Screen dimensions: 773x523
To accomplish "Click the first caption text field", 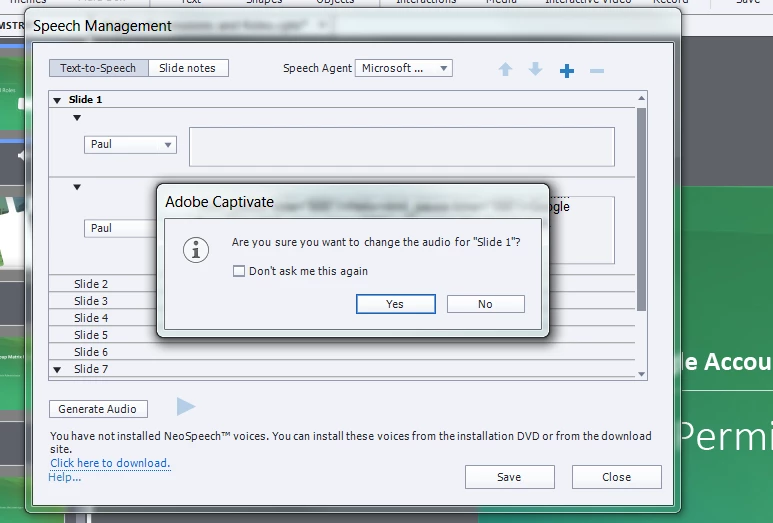I will [402, 147].
